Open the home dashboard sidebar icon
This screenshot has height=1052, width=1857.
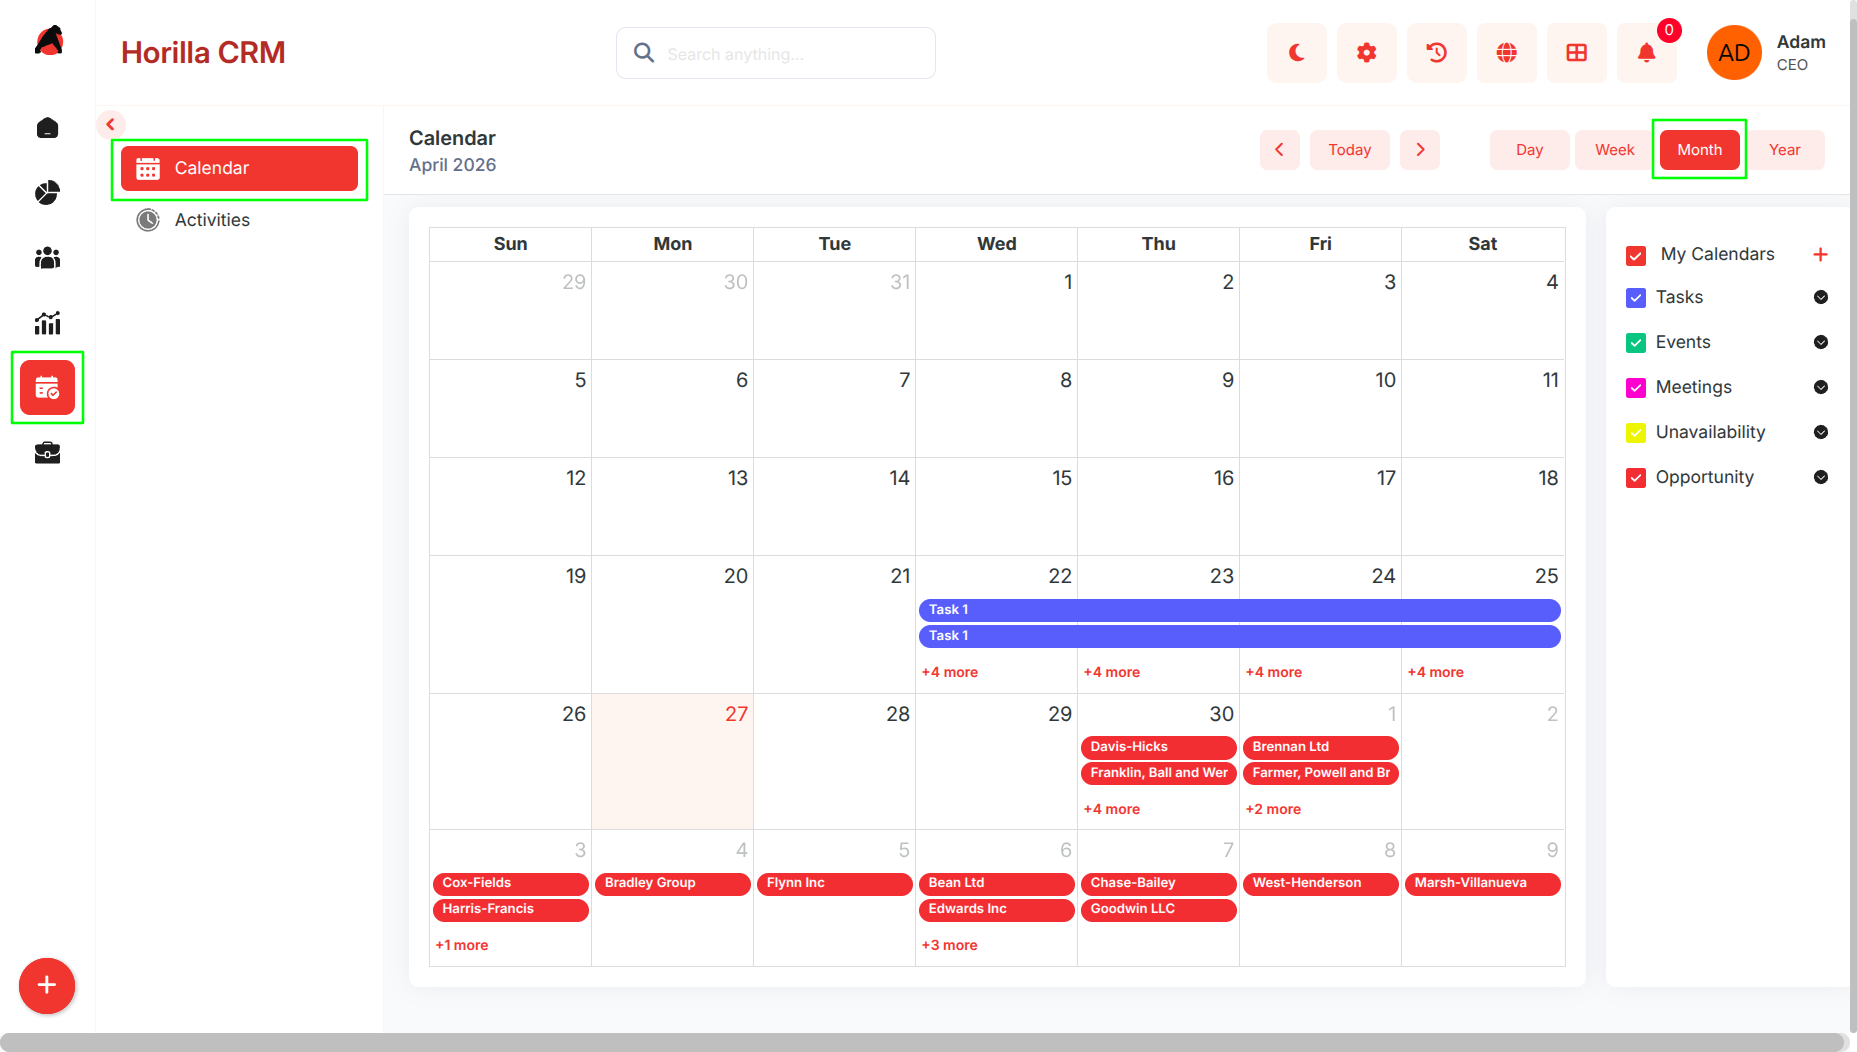tap(47, 128)
